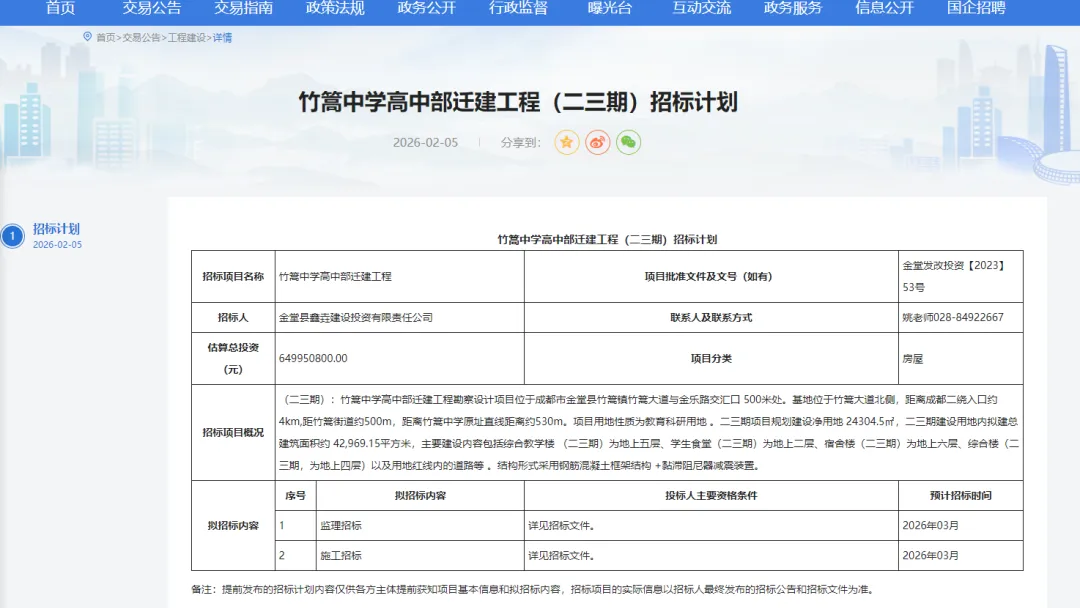Open 信息公开 navigation menu
Image resolution: width=1080 pixels, height=608 pixels.
coord(884,8)
